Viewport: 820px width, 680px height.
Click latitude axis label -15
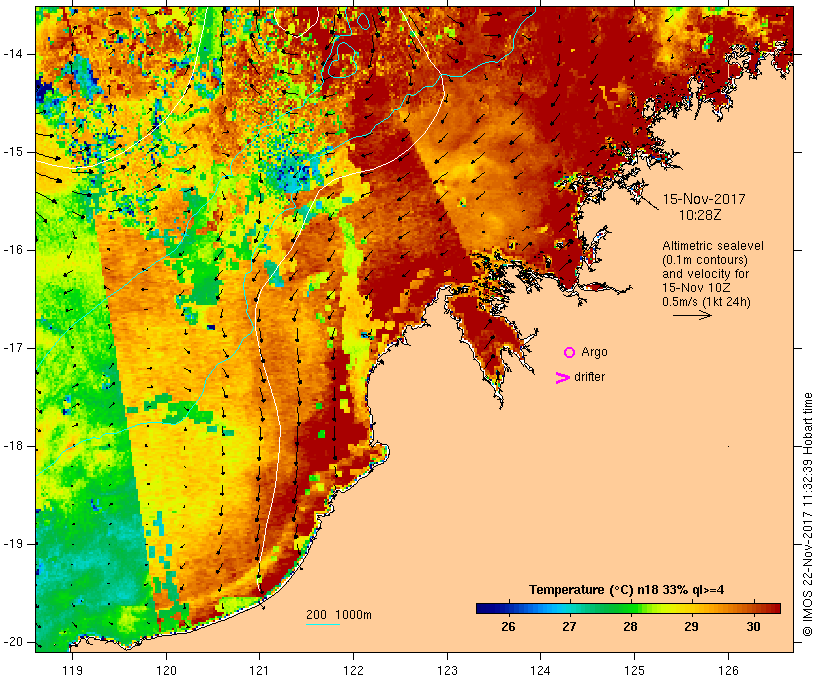click(13, 152)
